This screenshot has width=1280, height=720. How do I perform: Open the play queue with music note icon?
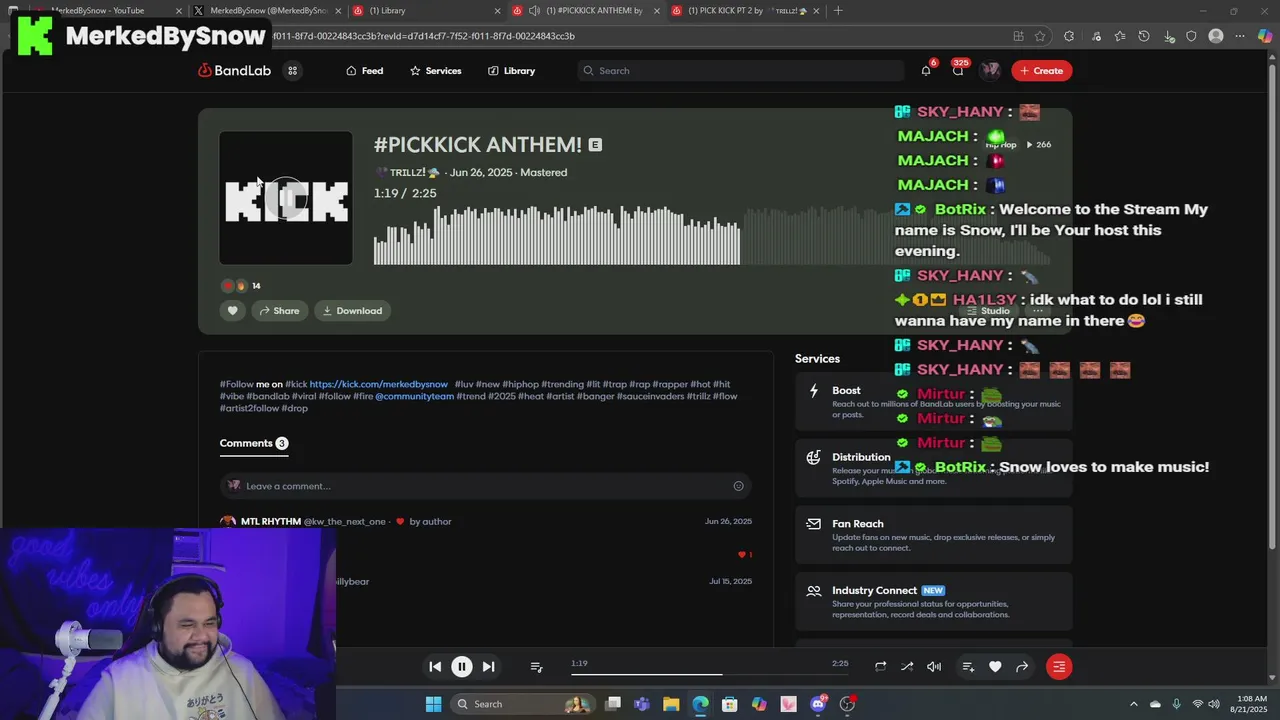[x=536, y=667]
